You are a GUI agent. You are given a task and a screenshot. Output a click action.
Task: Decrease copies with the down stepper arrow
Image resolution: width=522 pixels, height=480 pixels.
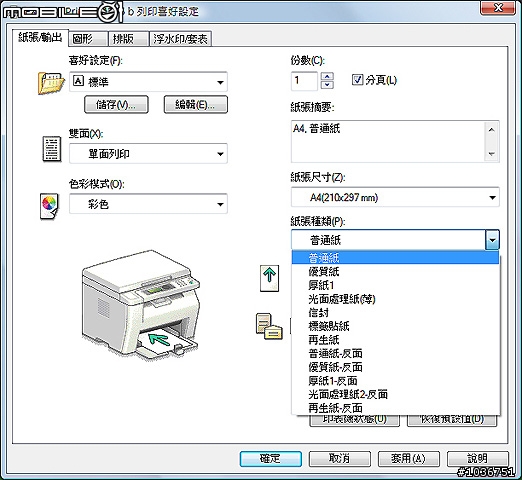[327, 85]
